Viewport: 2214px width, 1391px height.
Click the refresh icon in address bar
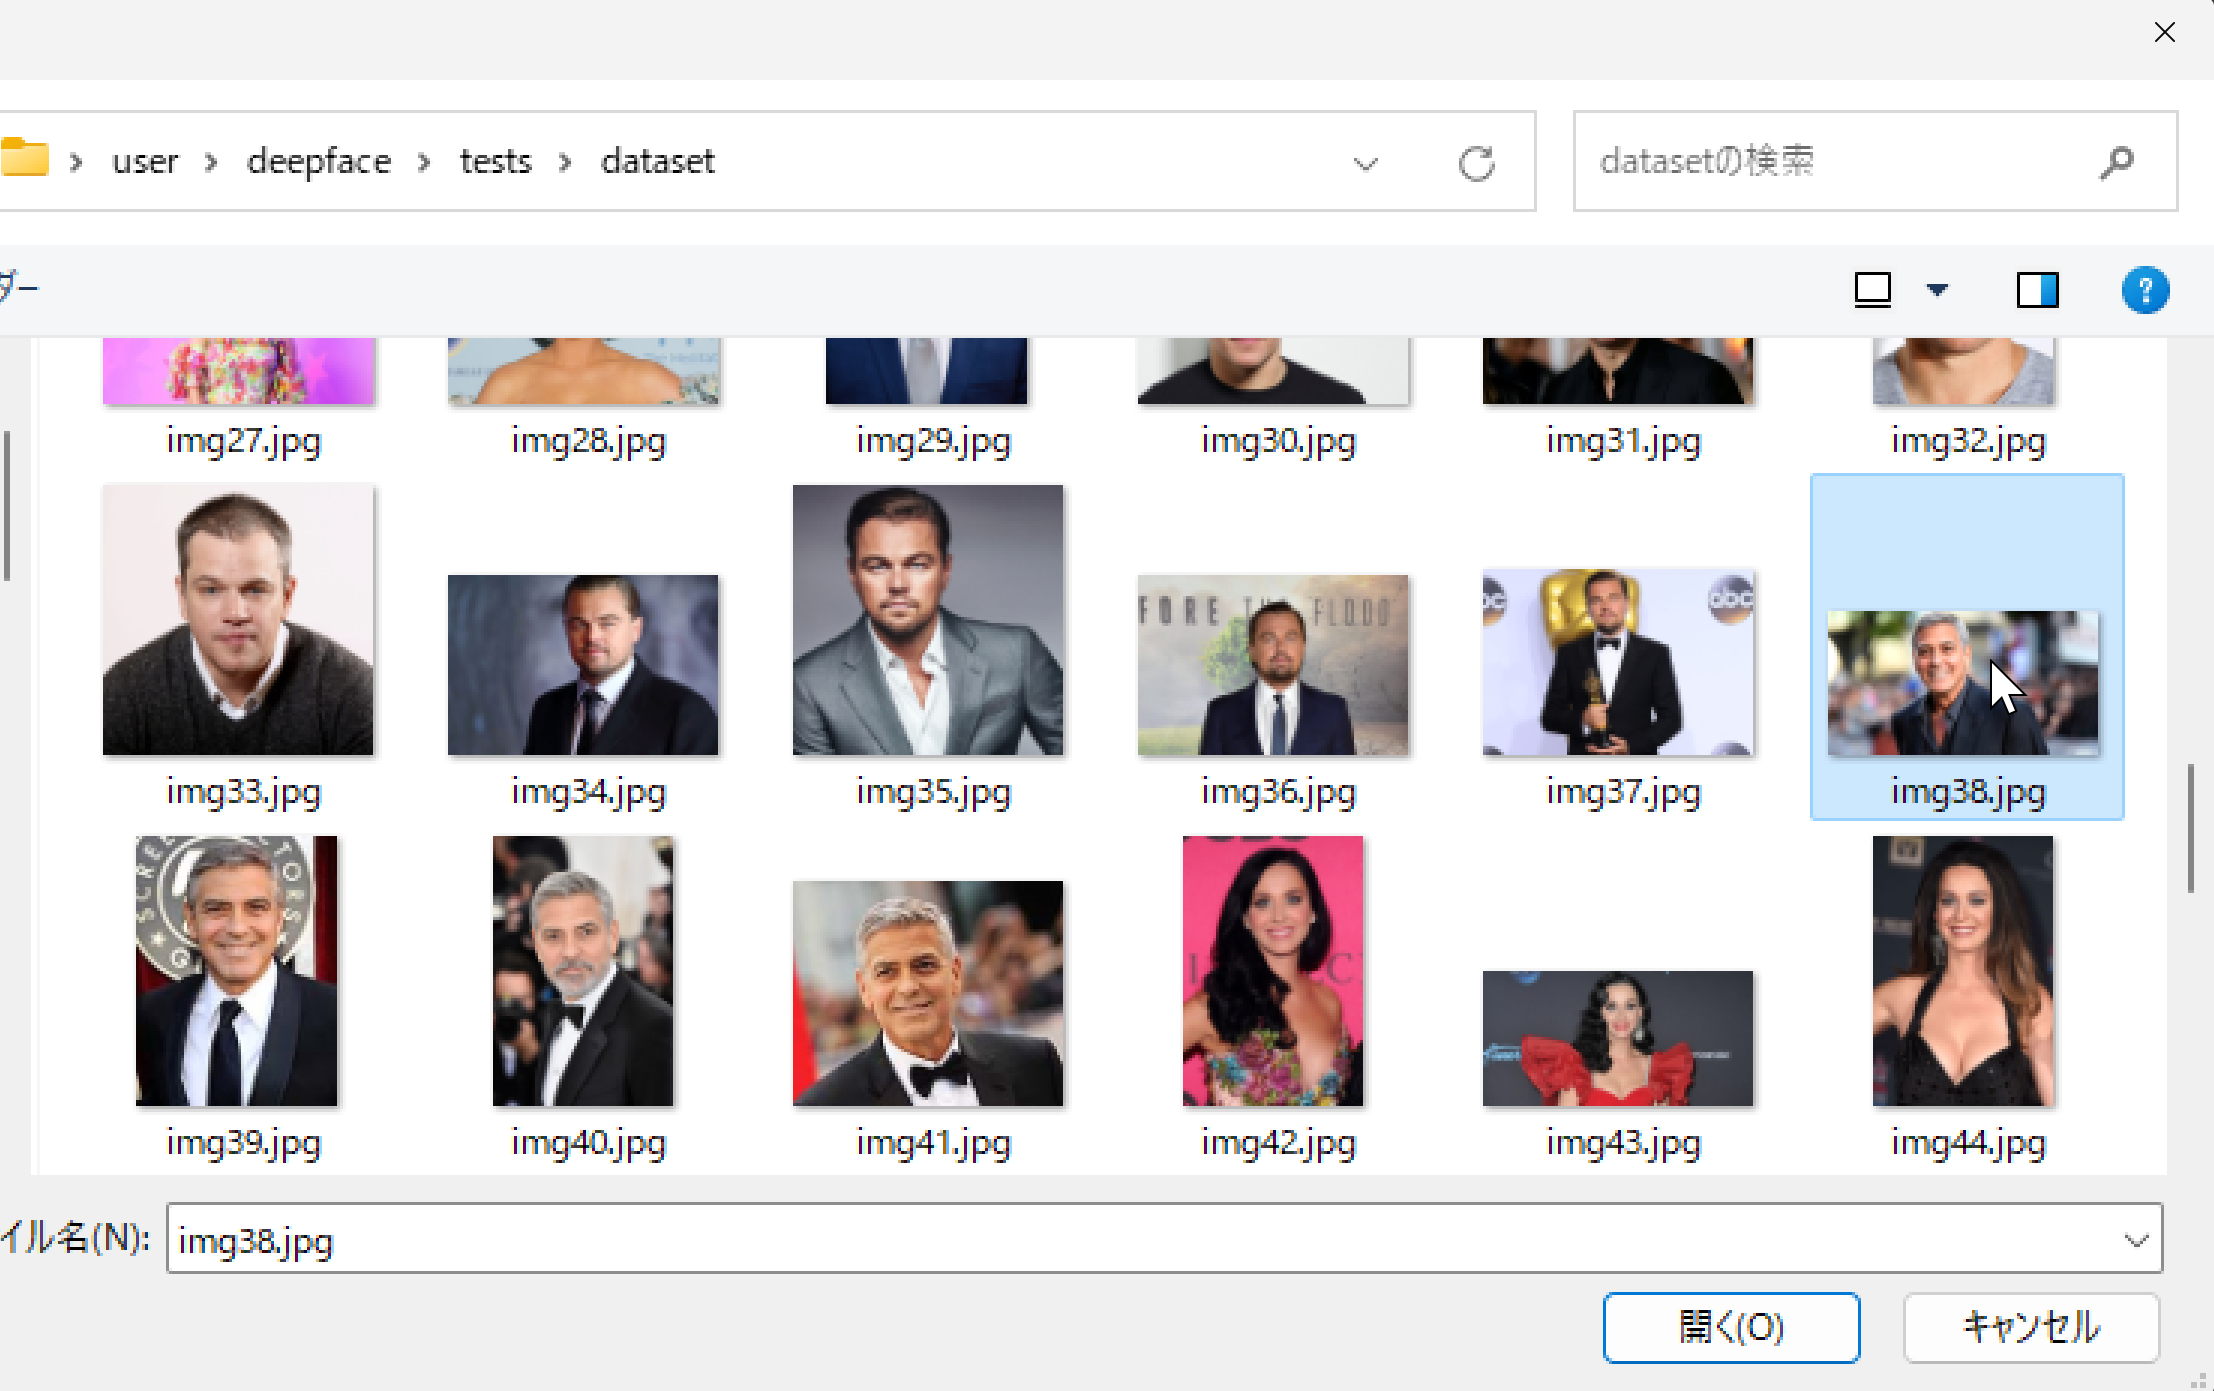pos(1476,162)
